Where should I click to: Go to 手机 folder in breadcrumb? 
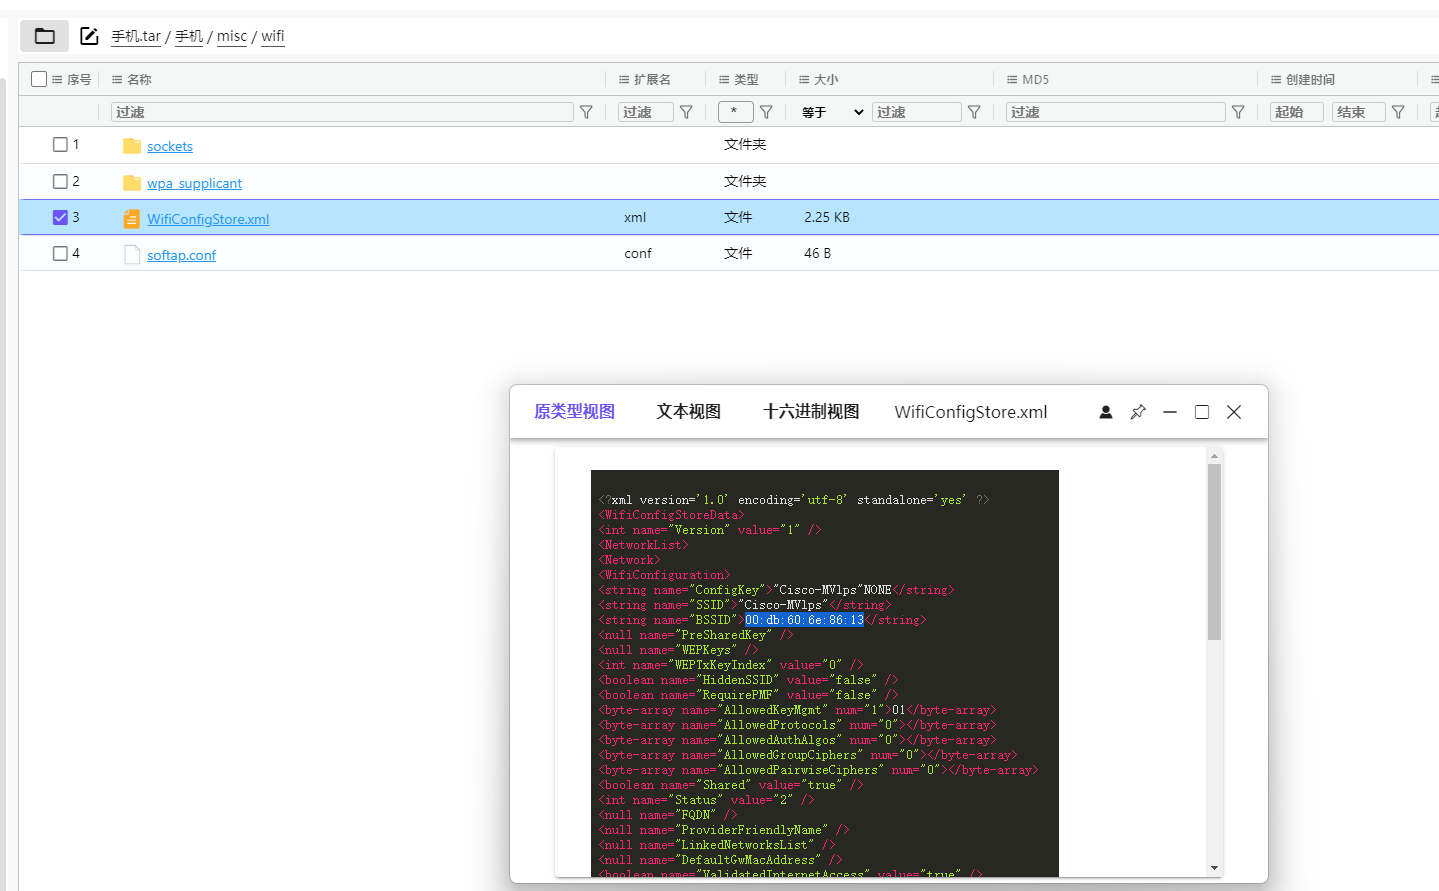point(189,36)
